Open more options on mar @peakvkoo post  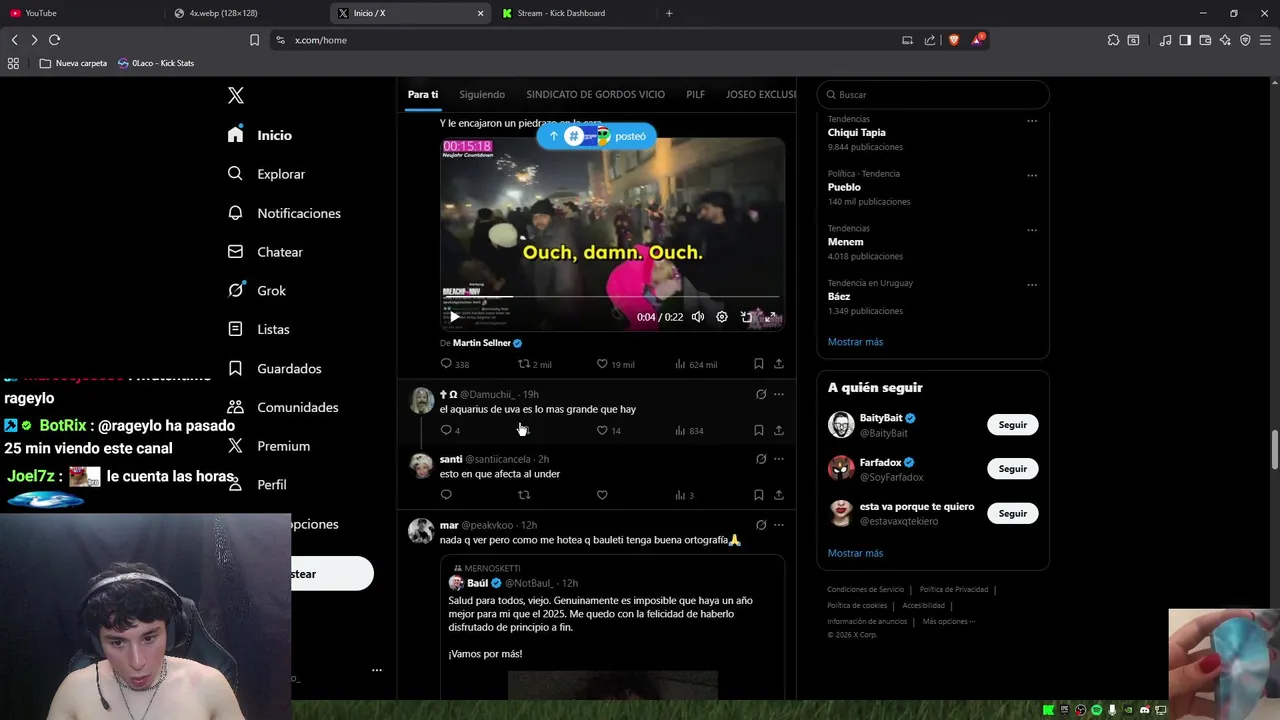tap(779, 525)
